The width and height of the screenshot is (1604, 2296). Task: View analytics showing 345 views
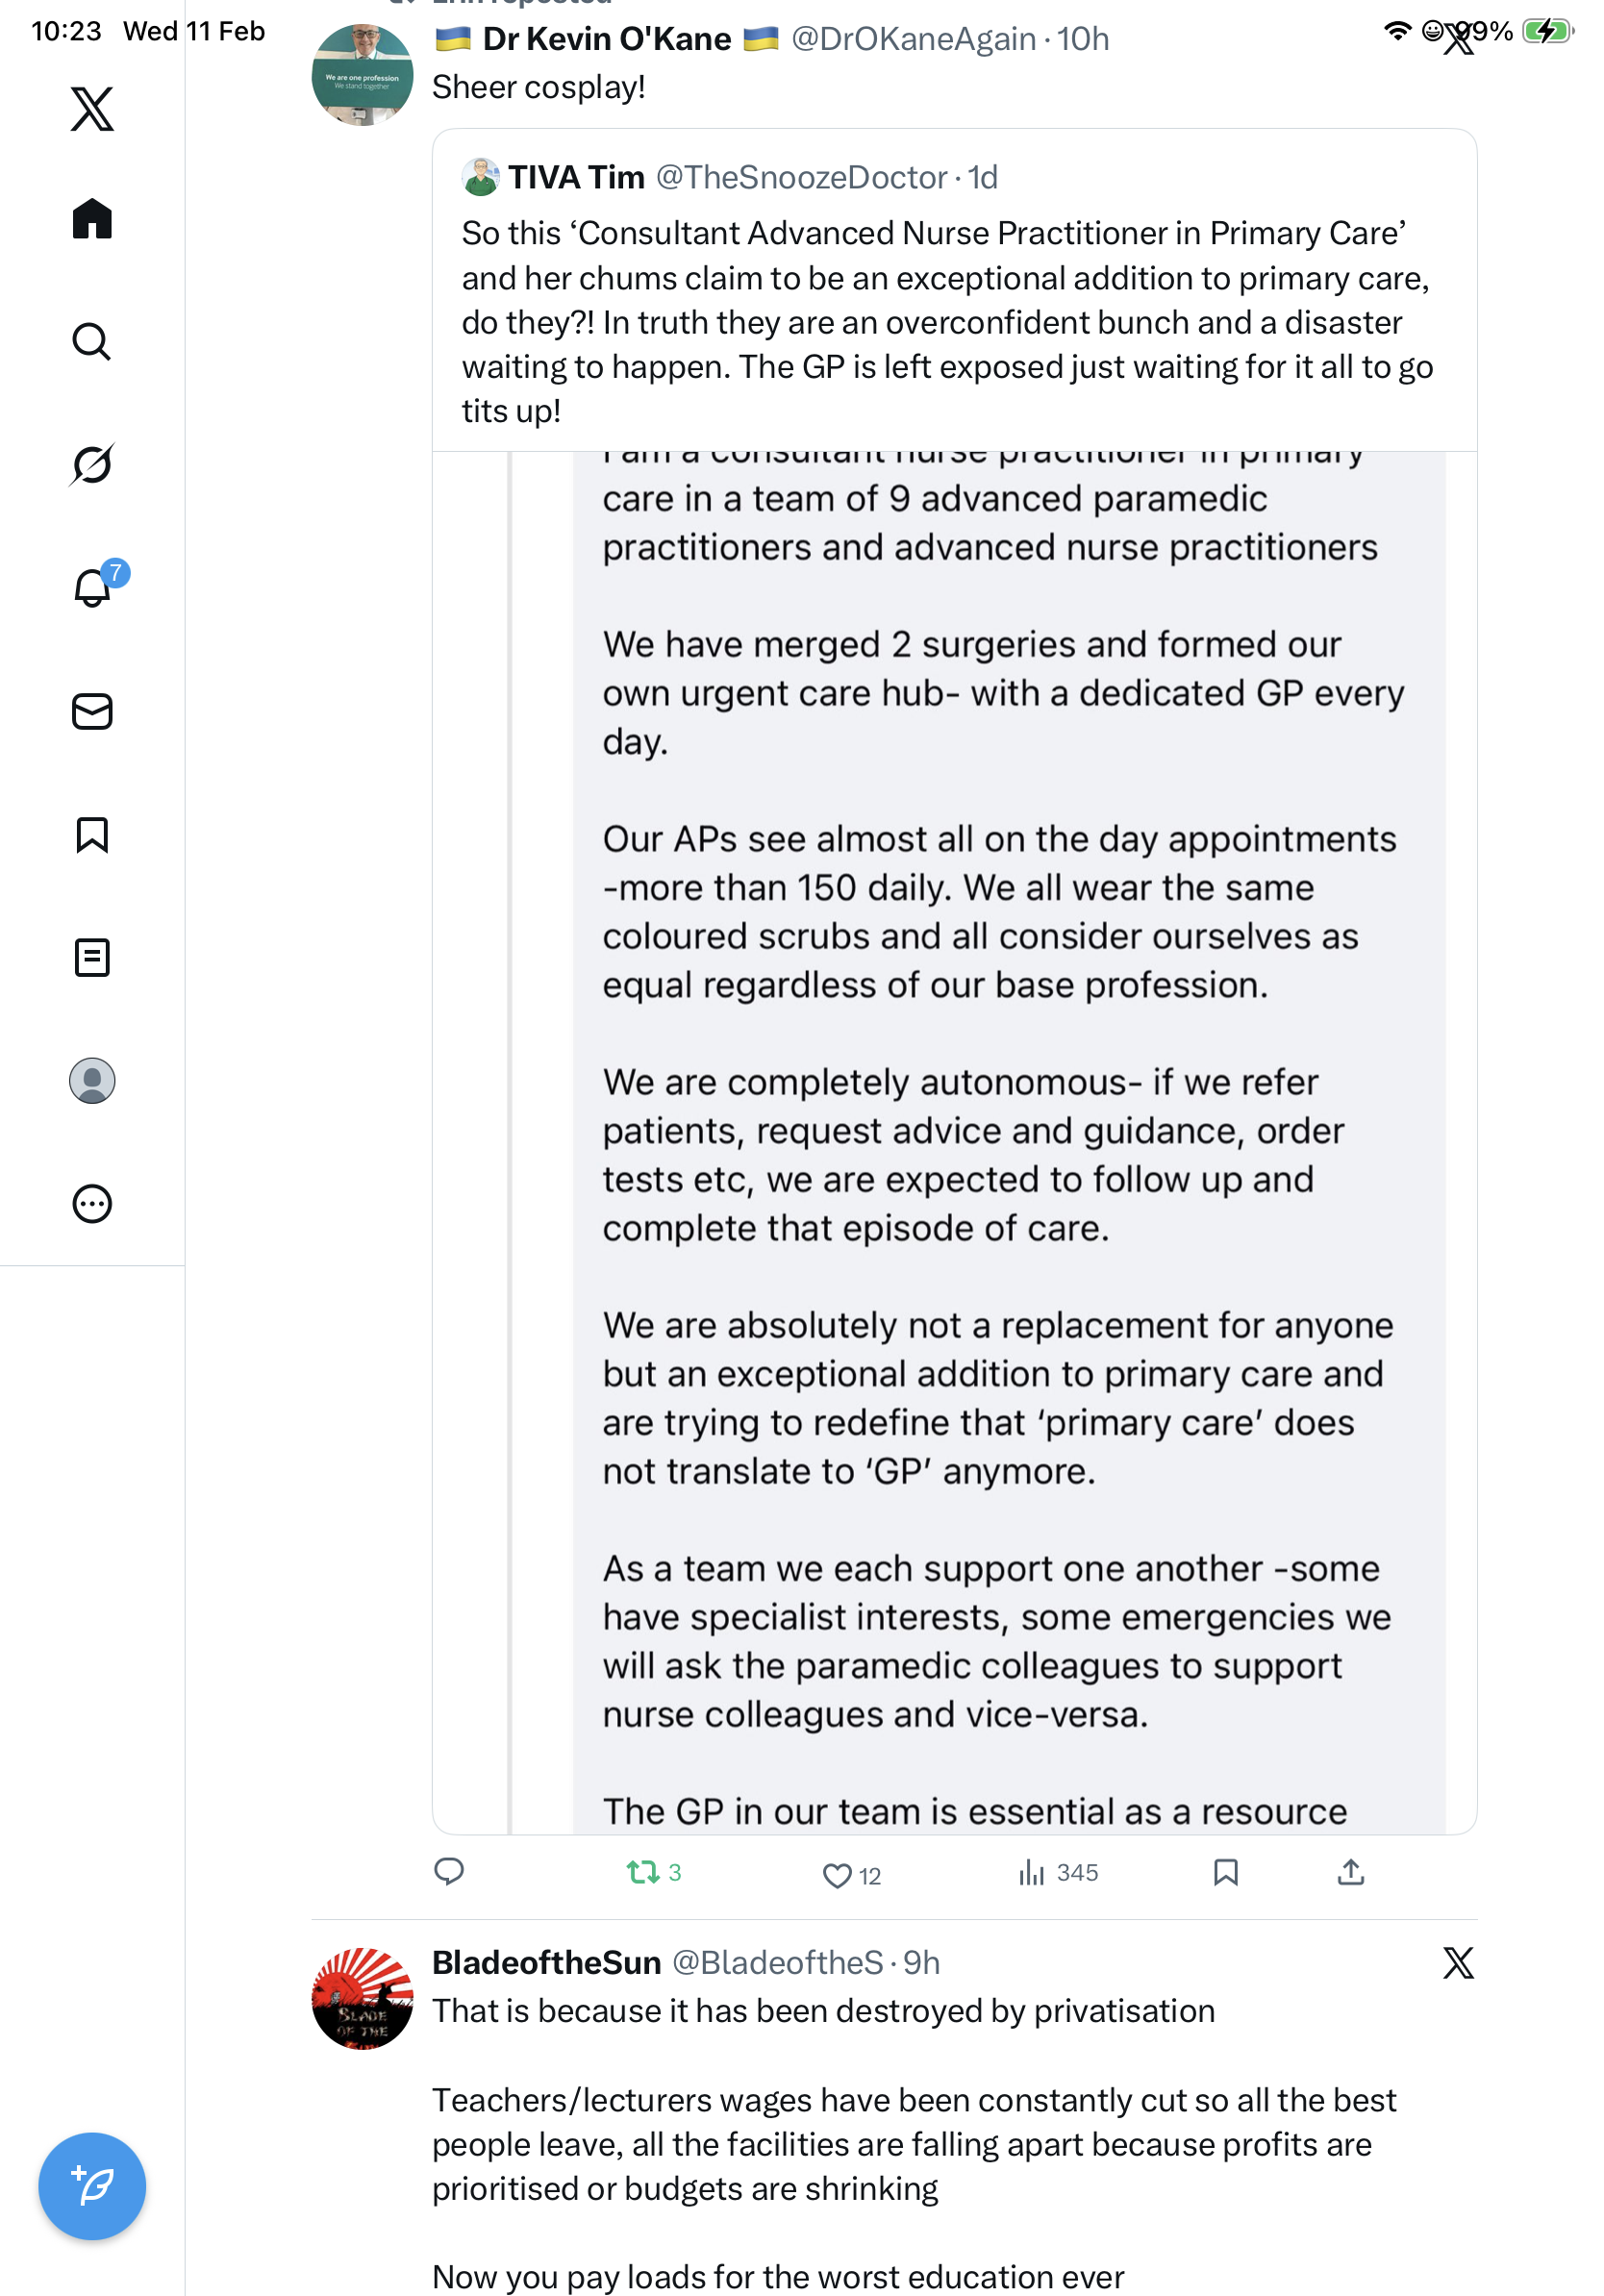click(x=1058, y=1873)
